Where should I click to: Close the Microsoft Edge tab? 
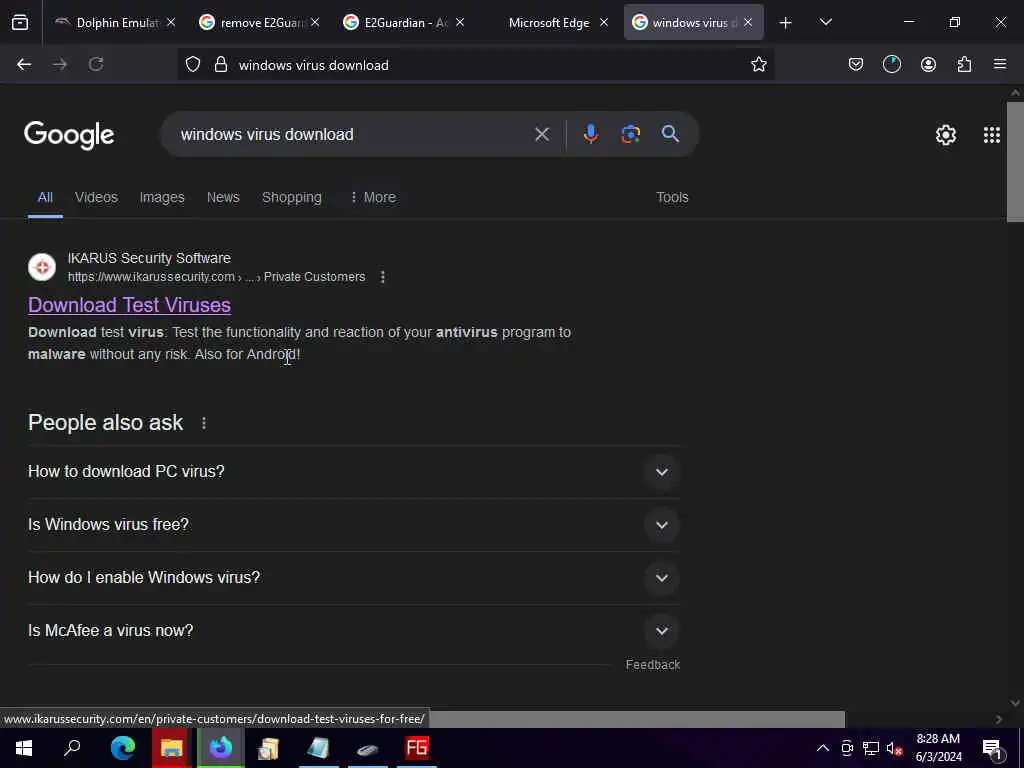pos(603,22)
